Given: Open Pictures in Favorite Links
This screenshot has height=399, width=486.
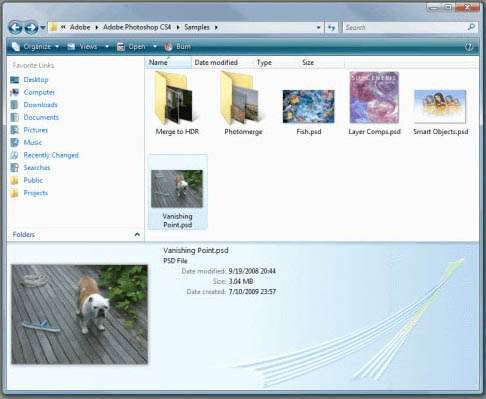Looking at the screenshot, I should coord(35,130).
